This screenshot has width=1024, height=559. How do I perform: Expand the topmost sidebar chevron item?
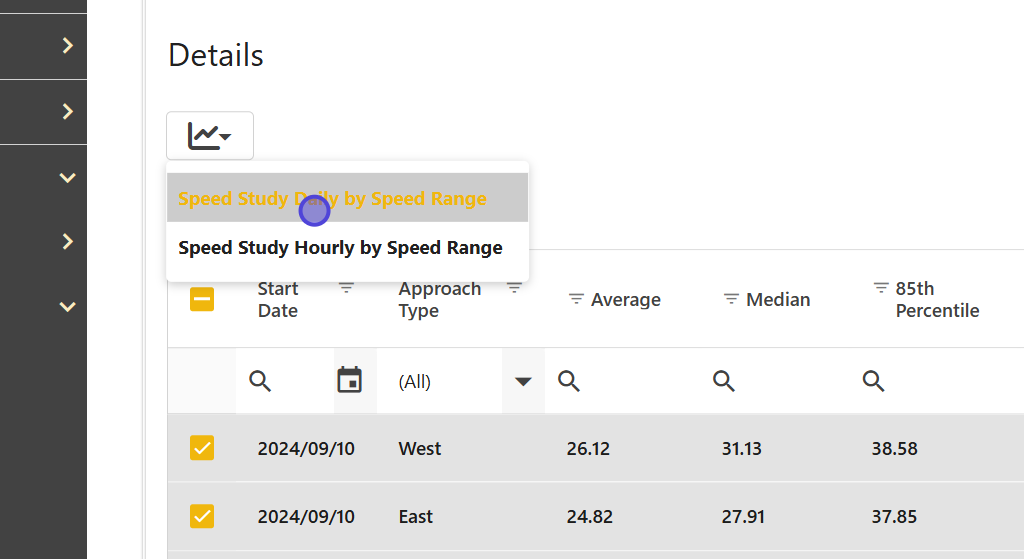point(67,45)
